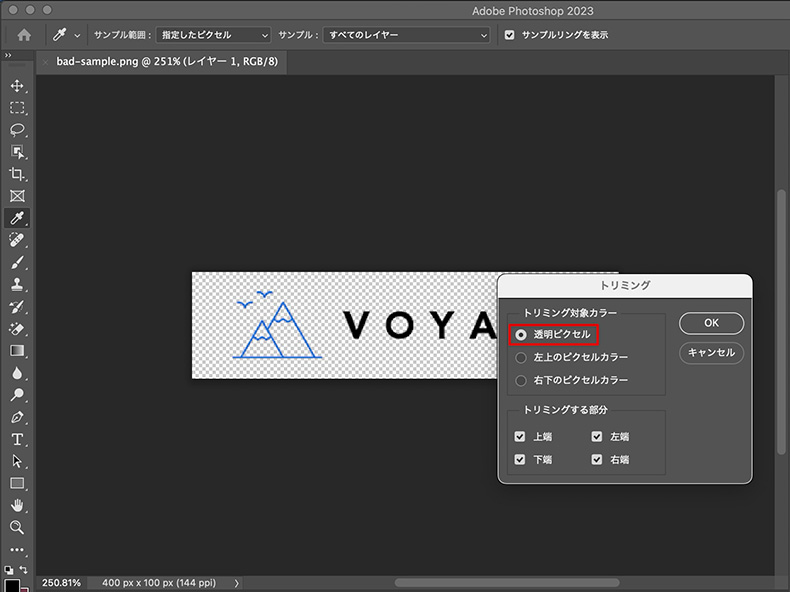The width and height of the screenshot is (790, 592).
Task: Select 右下のピクセルカラー radio option
Action: [520, 380]
